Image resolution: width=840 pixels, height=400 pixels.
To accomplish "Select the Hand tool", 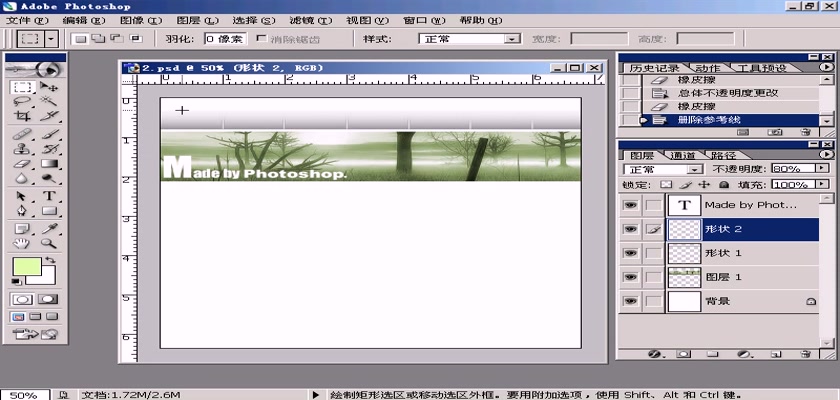I will [x=22, y=244].
